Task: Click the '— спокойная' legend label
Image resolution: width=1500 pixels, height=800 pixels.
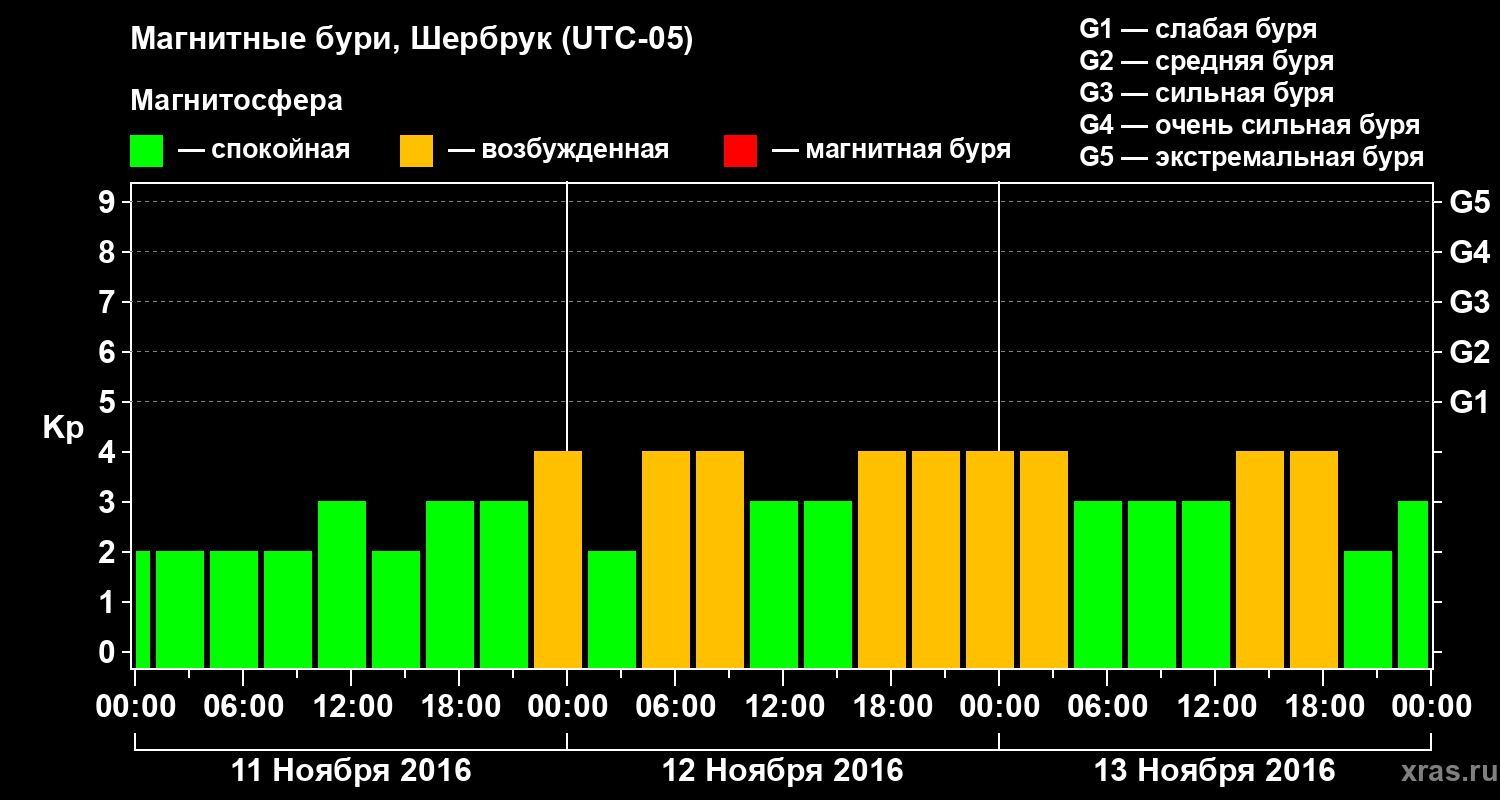Action: click(x=264, y=150)
